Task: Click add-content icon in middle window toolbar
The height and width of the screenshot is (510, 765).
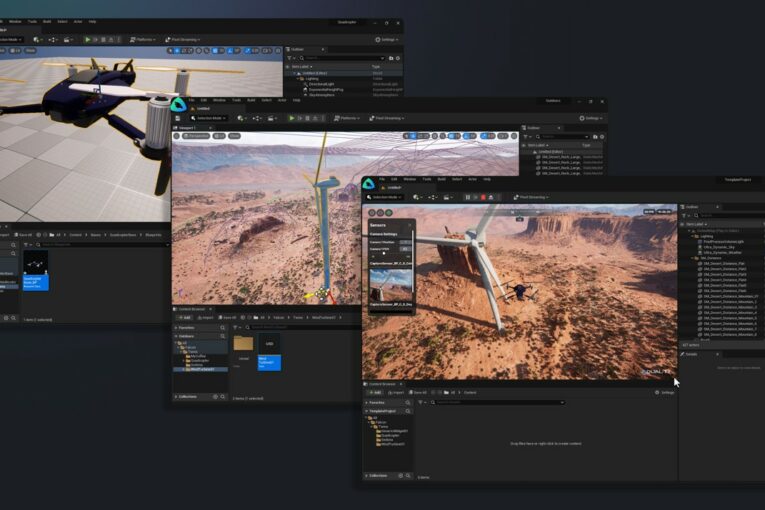Action: (241, 118)
